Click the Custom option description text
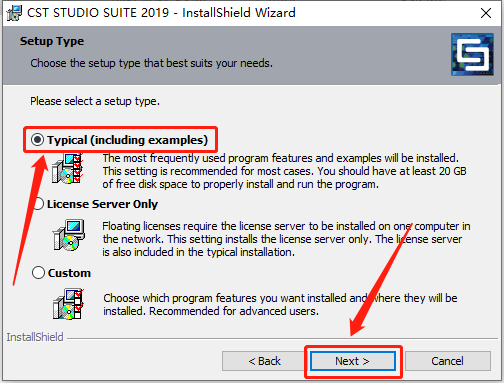Image resolution: width=504 pixels, height=383 pixels. click(x=280, y=304)
